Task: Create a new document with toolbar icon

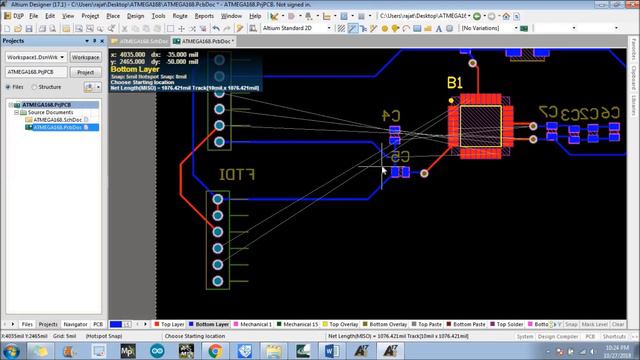Action: (7, 29)
